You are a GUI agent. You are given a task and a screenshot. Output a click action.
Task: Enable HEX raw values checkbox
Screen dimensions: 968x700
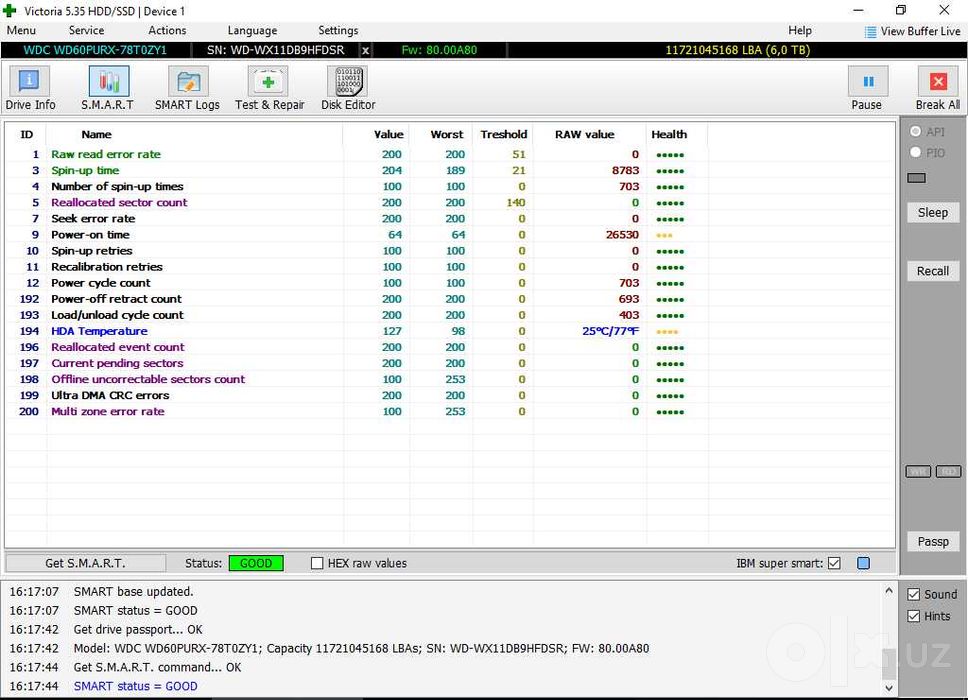pyautogui.click(x=317, y=563)
